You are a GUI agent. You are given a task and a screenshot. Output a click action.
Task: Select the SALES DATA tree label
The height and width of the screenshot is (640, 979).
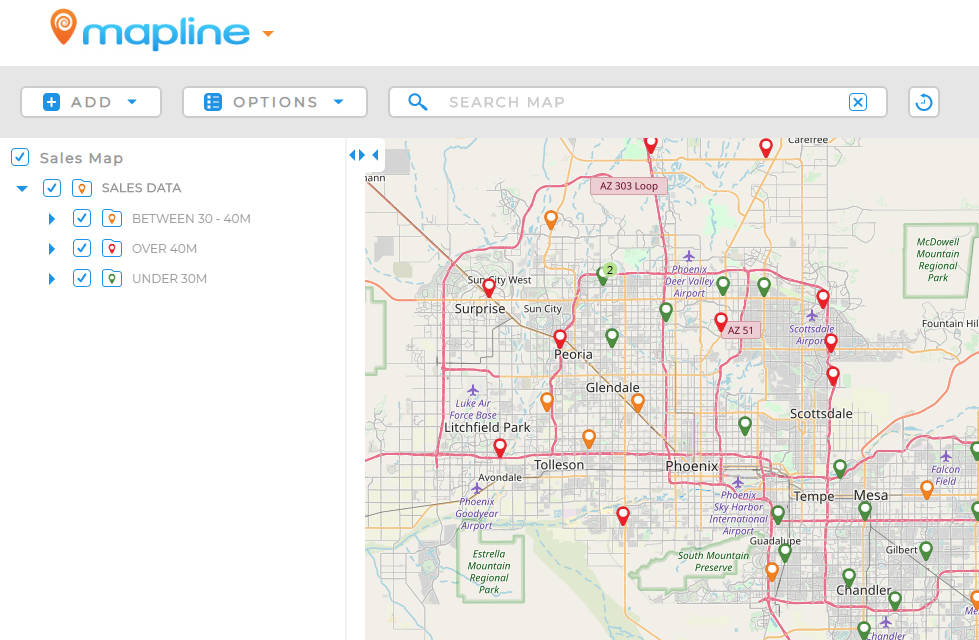pyautogui.click(x=141, y=188)
